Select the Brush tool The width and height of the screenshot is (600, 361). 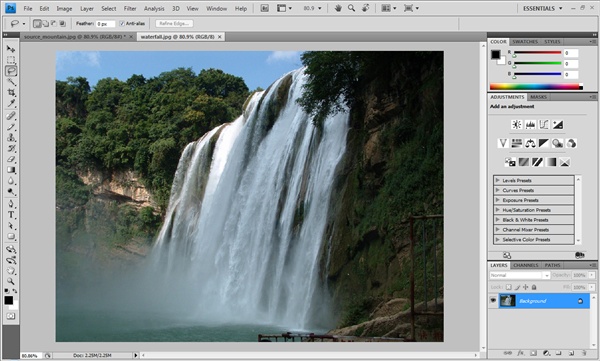point(11,127)
